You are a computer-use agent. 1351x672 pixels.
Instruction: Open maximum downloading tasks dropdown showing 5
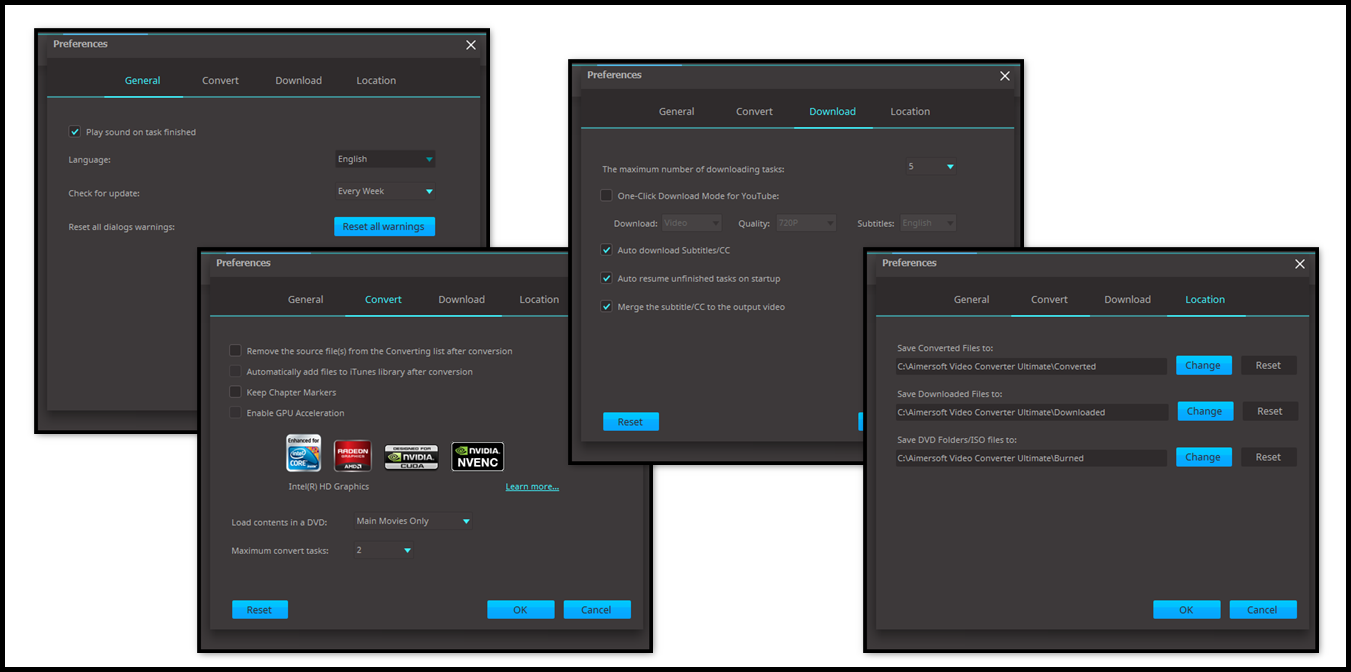coord(931,167)
